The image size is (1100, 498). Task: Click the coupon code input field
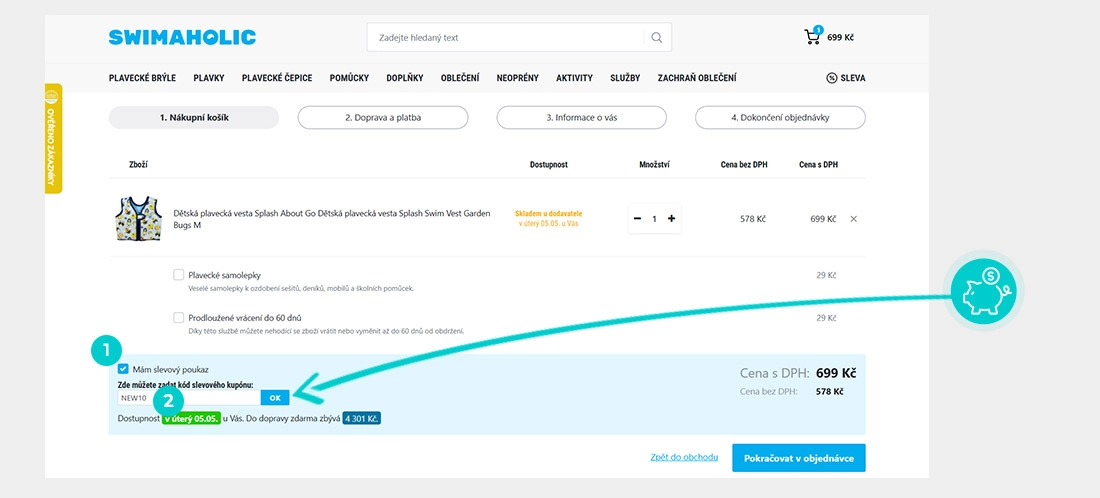pyautogui.click(x=189, y=398)
